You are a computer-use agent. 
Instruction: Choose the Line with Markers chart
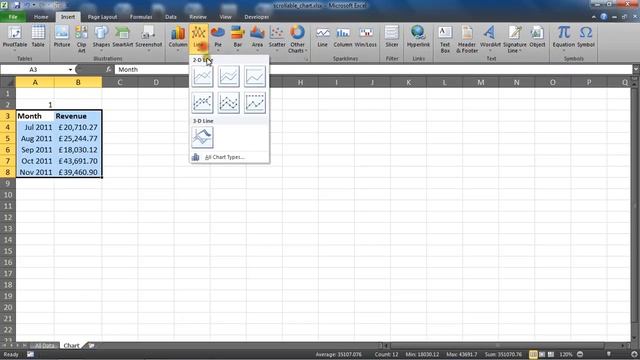click(x=202, y=102)
